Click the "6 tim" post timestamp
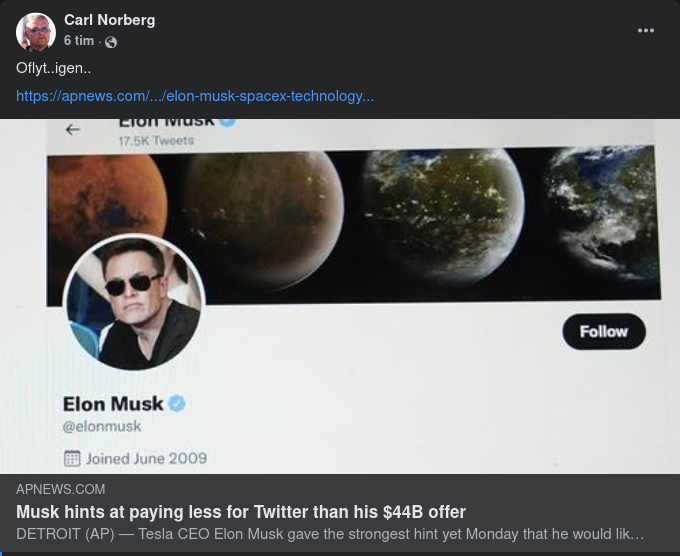 (x=78, y=41)
